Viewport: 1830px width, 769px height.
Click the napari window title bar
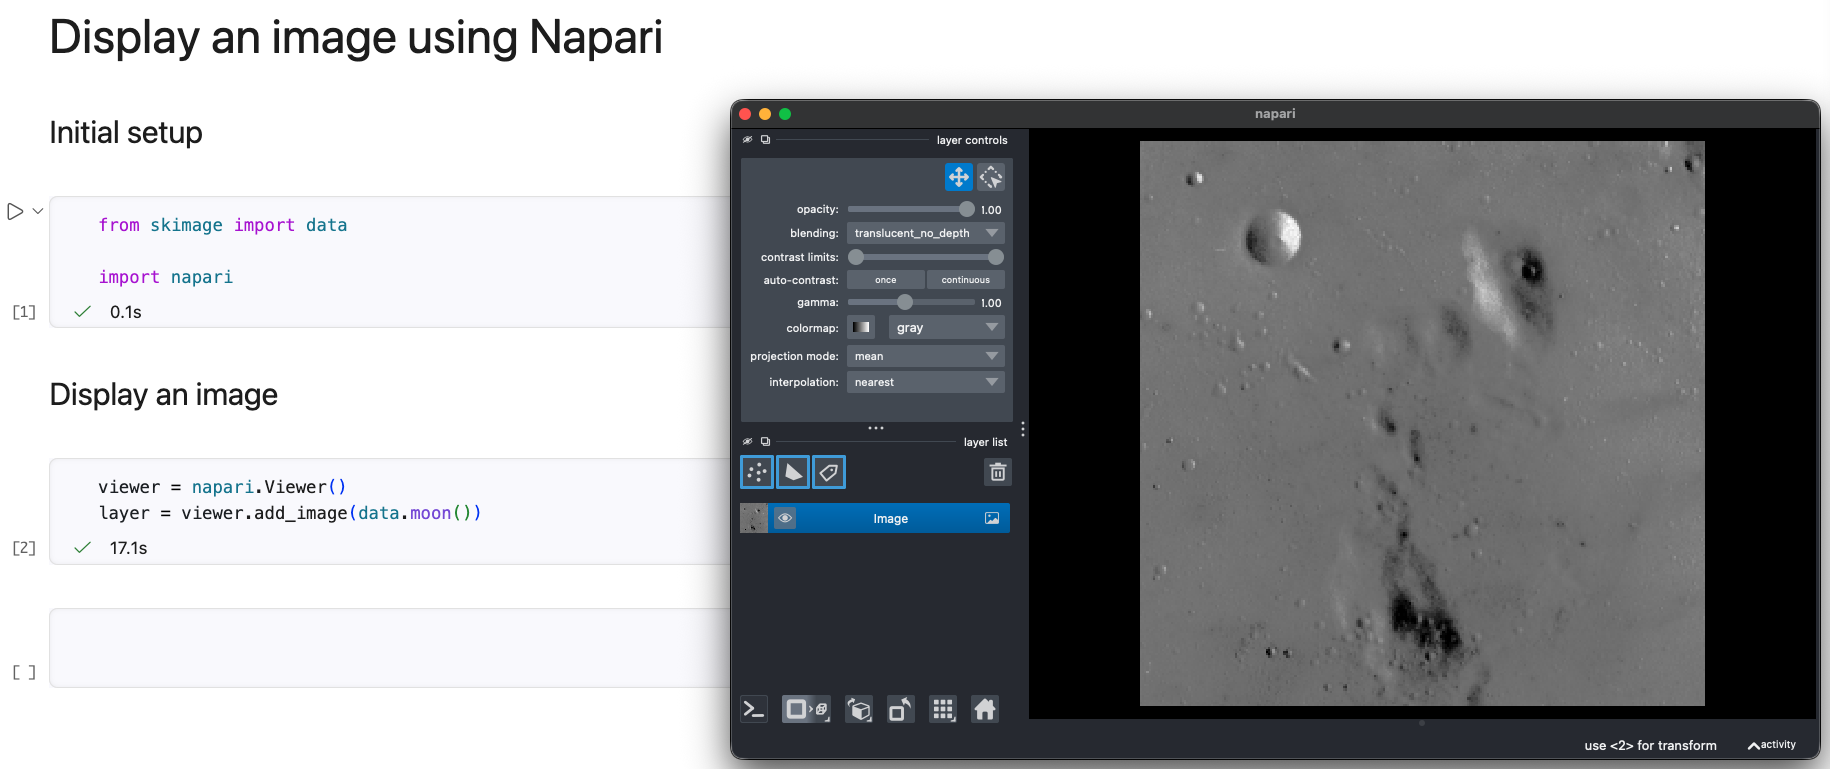[1275, 114]
